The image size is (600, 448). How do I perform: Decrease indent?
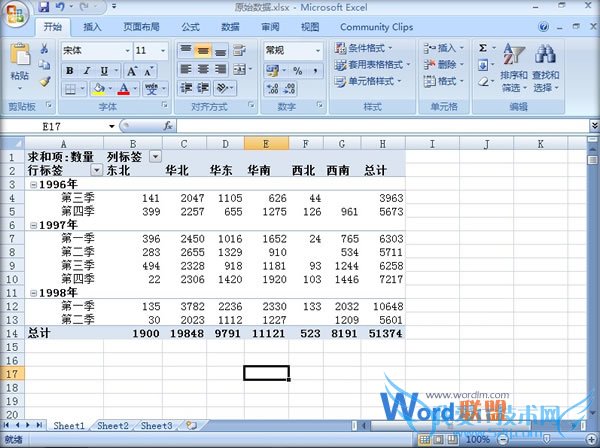click(186, 88)
